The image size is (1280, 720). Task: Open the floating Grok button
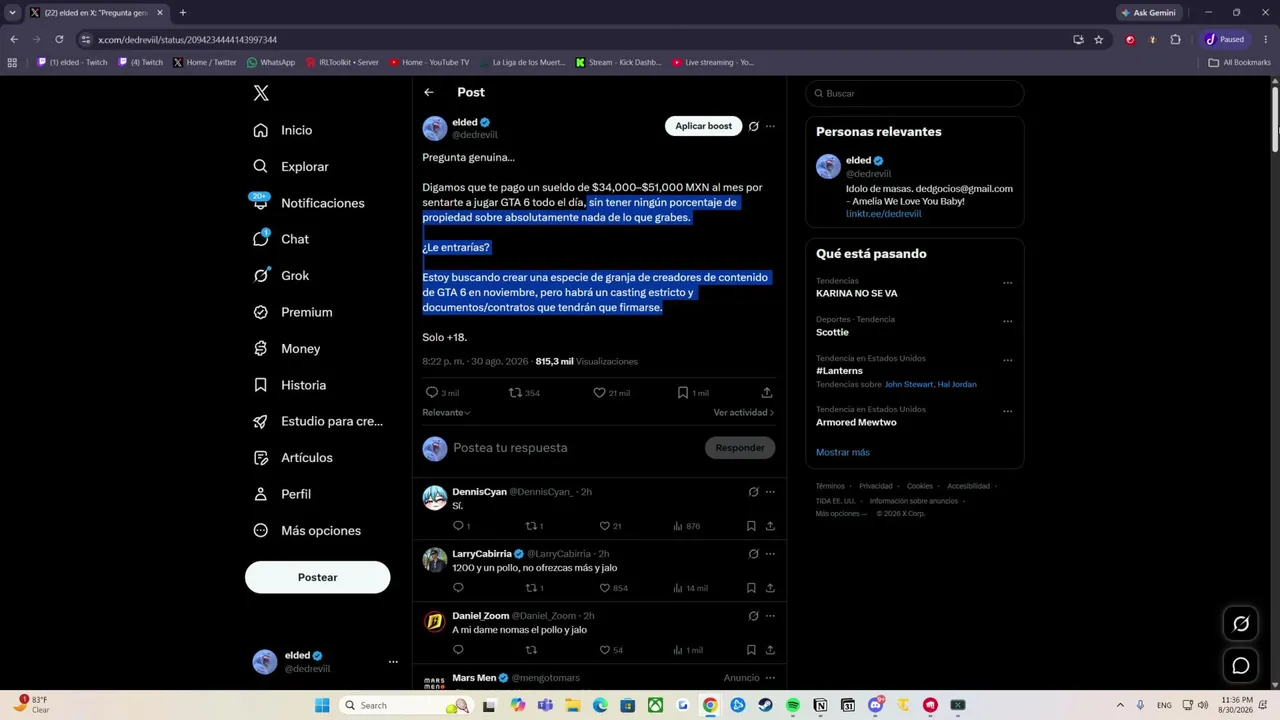point(1241,624)
